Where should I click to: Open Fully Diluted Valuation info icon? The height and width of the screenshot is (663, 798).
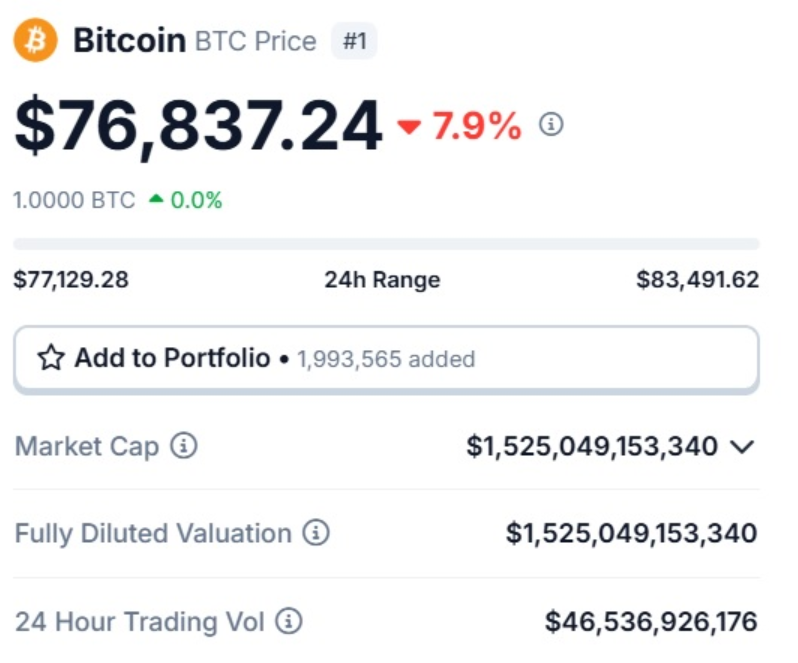[x=316, y=533]
